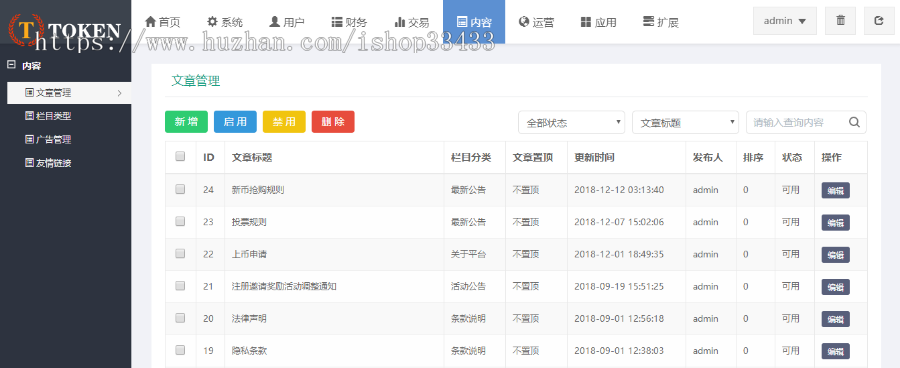Click 编辑 for 法律声明 row

click(836, 319)
